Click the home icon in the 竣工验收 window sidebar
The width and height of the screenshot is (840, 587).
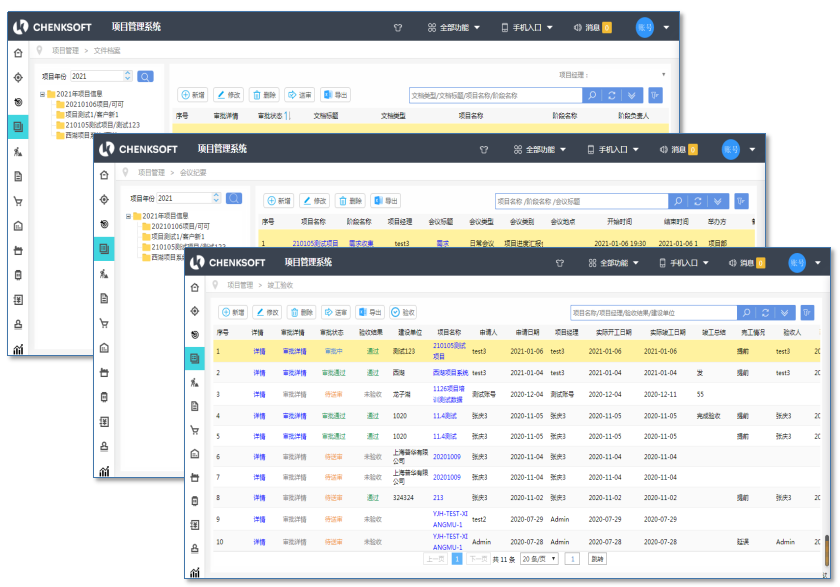(x=195, y=288)
